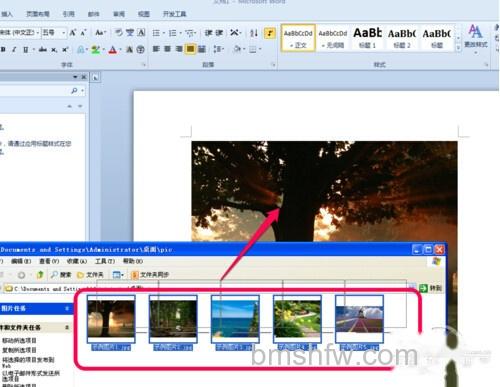This screenshot has height=387, width=500.
Task: Click the 文件夹同步 toolbar button
Action: pyautogui.click(x=150, y=275)
